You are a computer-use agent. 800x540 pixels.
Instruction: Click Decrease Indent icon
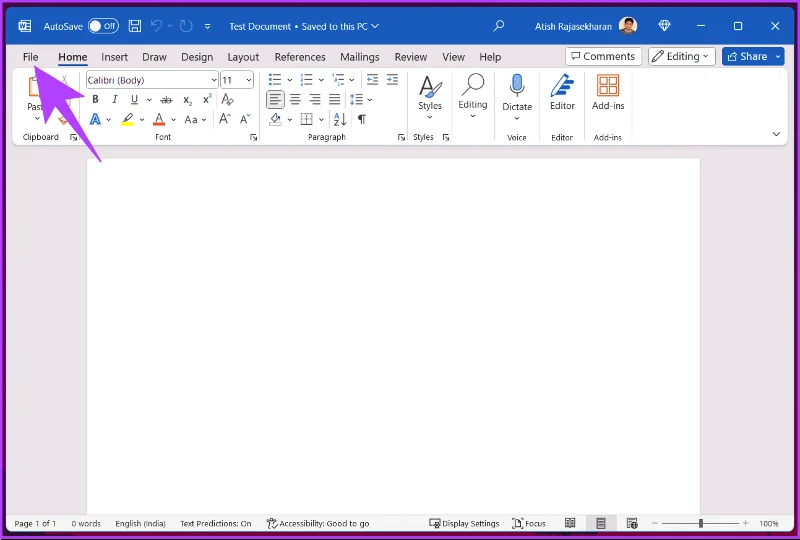(372, 80)
